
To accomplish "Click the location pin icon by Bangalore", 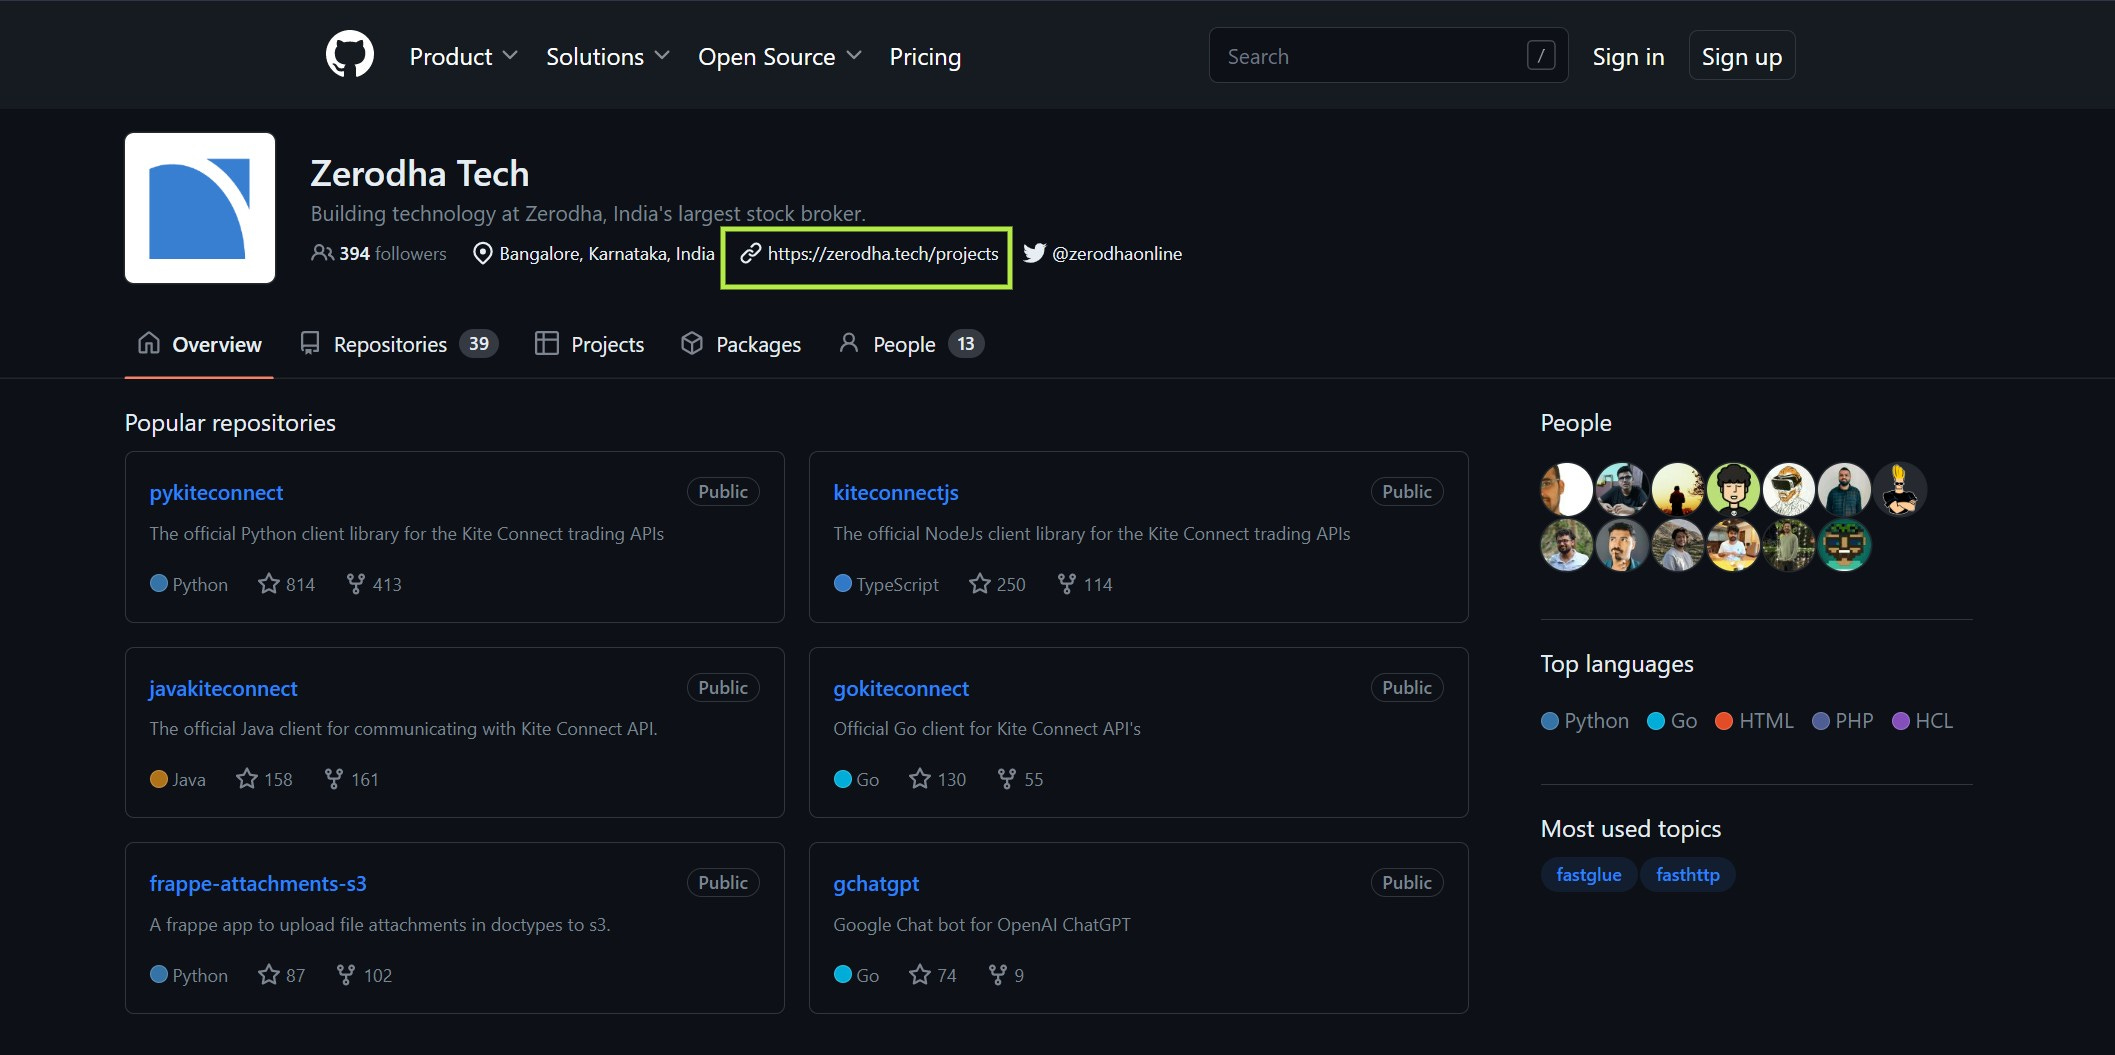I will 482,253.
